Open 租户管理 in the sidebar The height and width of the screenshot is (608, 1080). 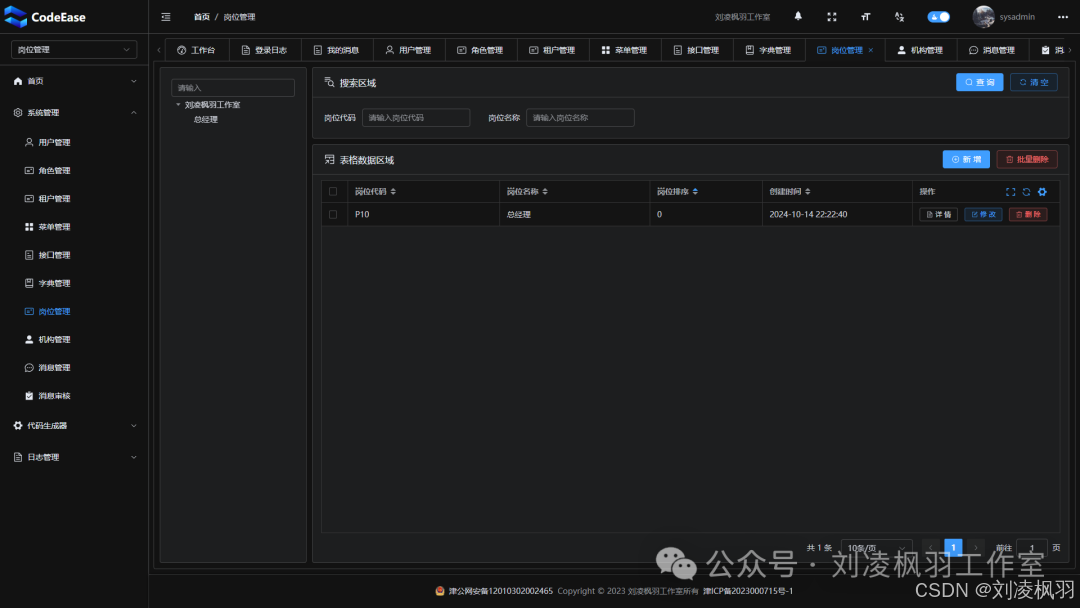pos(74,199)
